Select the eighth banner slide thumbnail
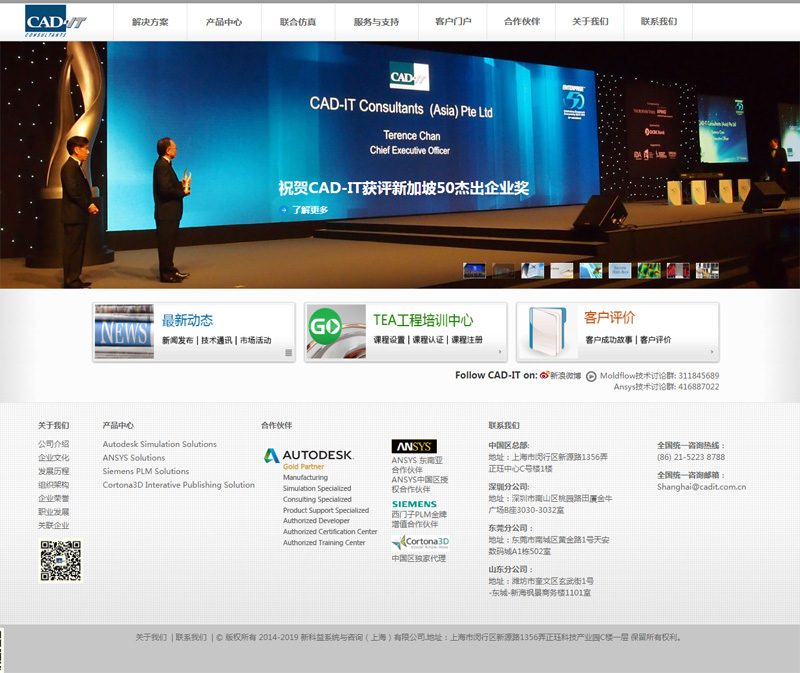This screenshot has height=673, width=800. [x=678, y=270]
